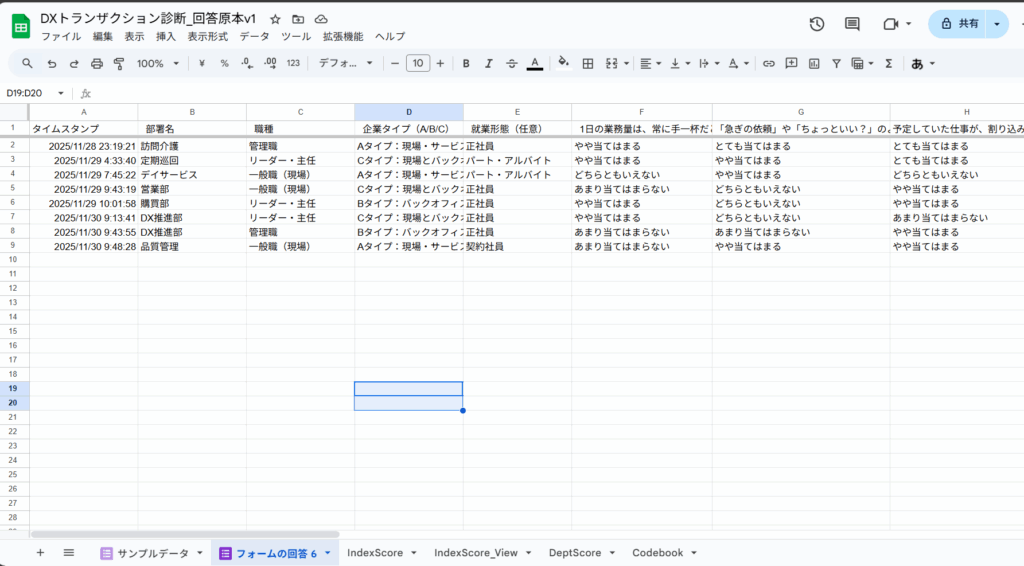This screenshot has width=1024, height=566.
Task: Toggle bold formatting
Action: [x=466, y=63]
